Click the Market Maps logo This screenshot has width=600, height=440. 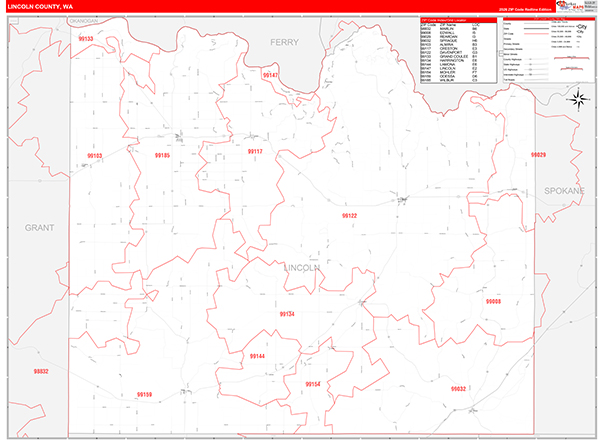click(570, 6)
